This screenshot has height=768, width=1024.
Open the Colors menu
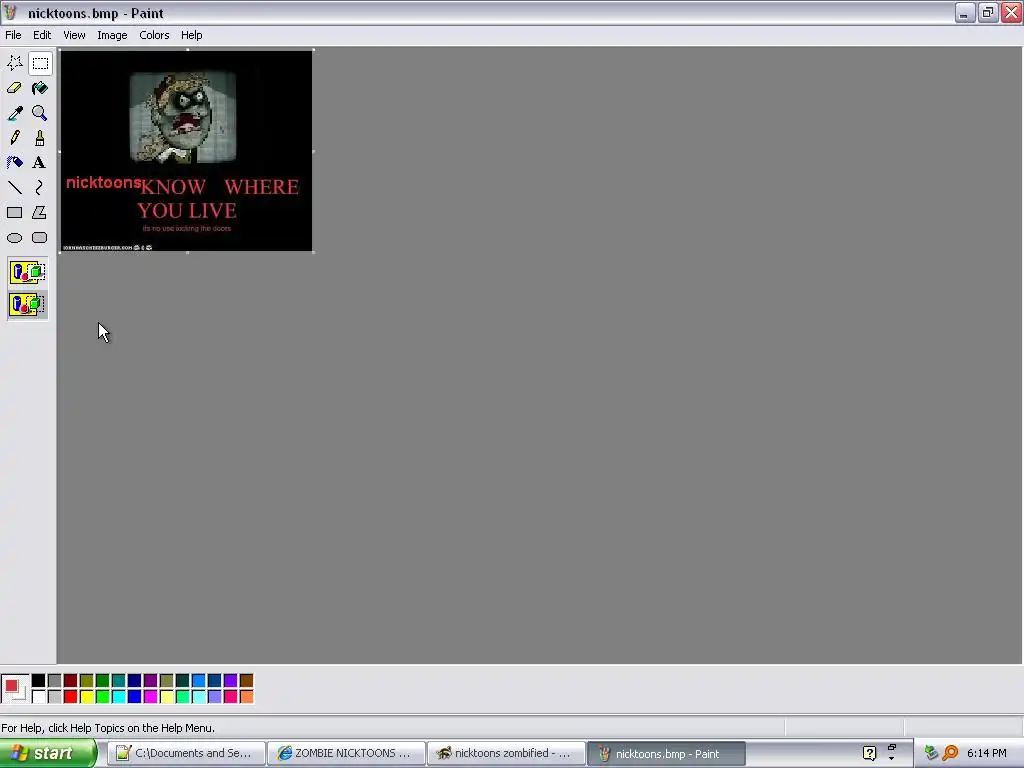click(x=154, y=35)
